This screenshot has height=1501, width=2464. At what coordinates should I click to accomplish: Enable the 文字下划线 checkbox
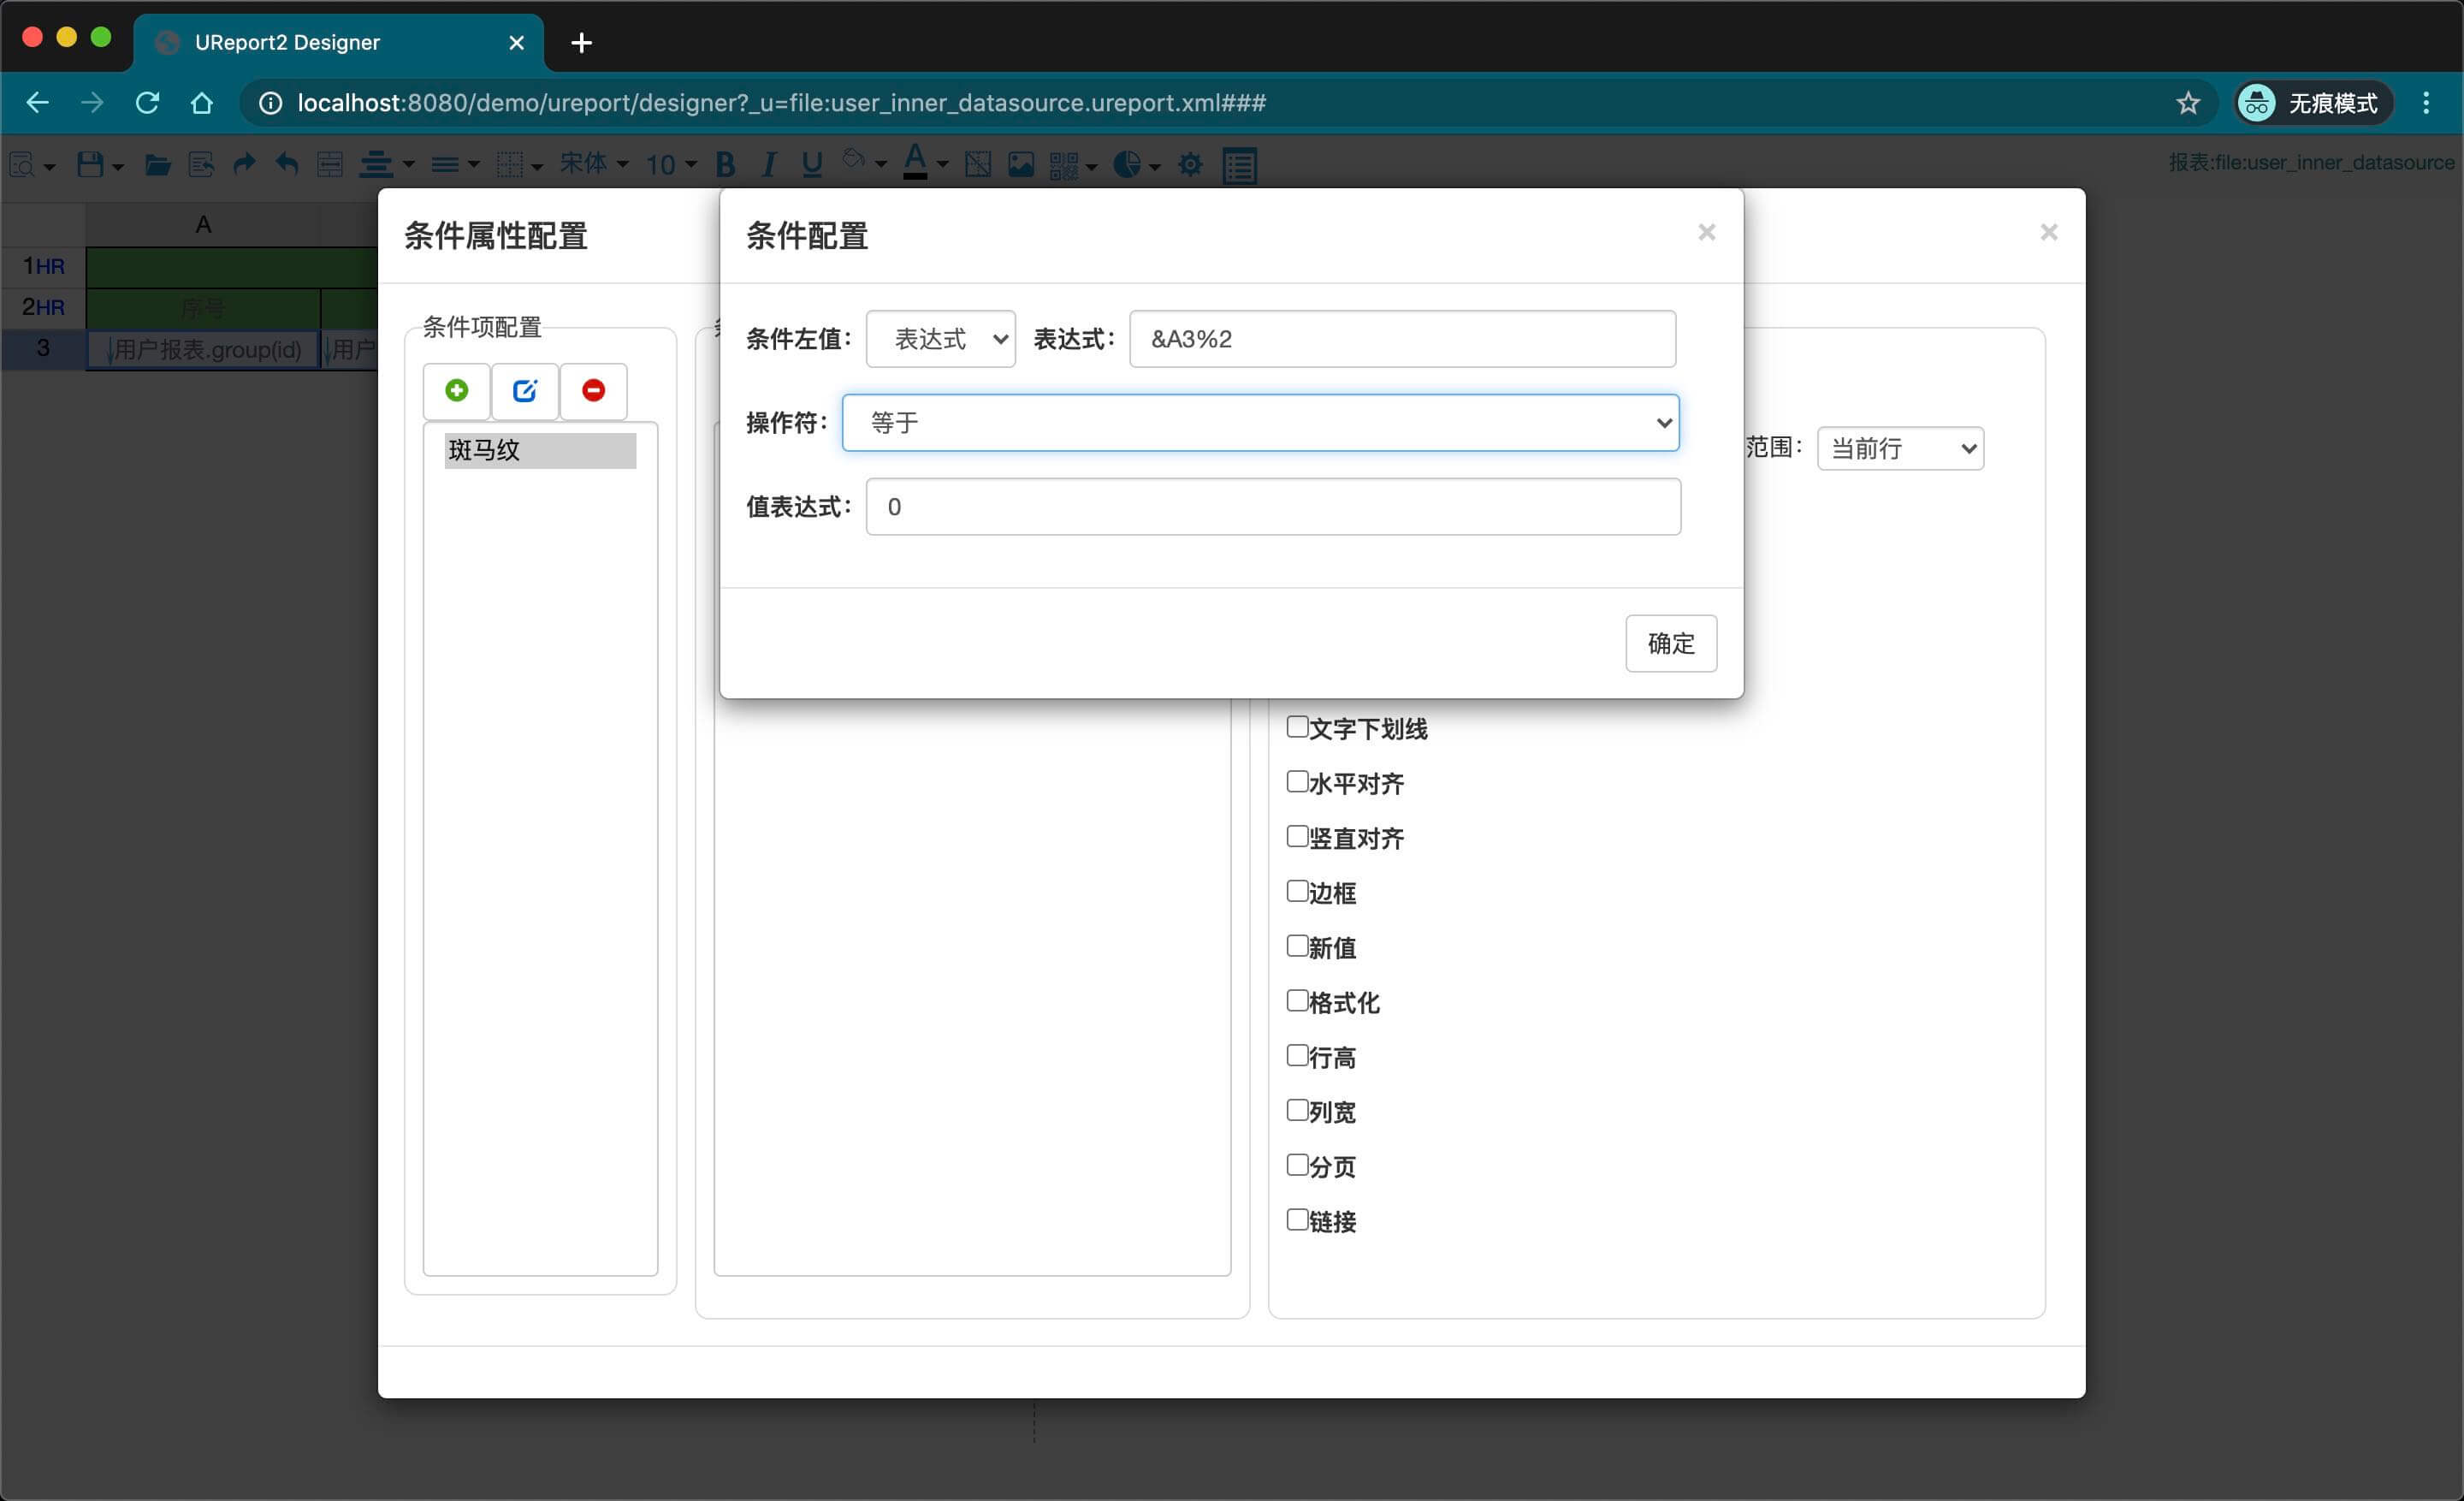coord(1297,727)
